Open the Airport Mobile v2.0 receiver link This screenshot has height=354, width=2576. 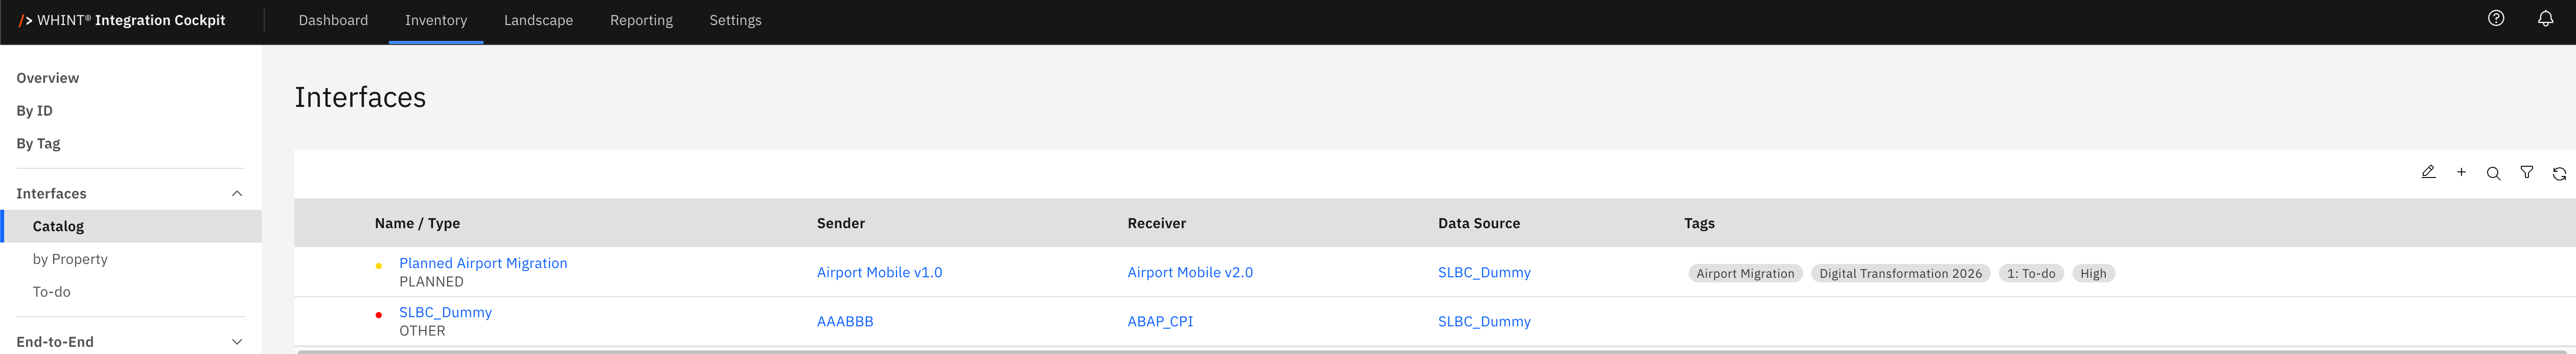tap(1190, 272)
